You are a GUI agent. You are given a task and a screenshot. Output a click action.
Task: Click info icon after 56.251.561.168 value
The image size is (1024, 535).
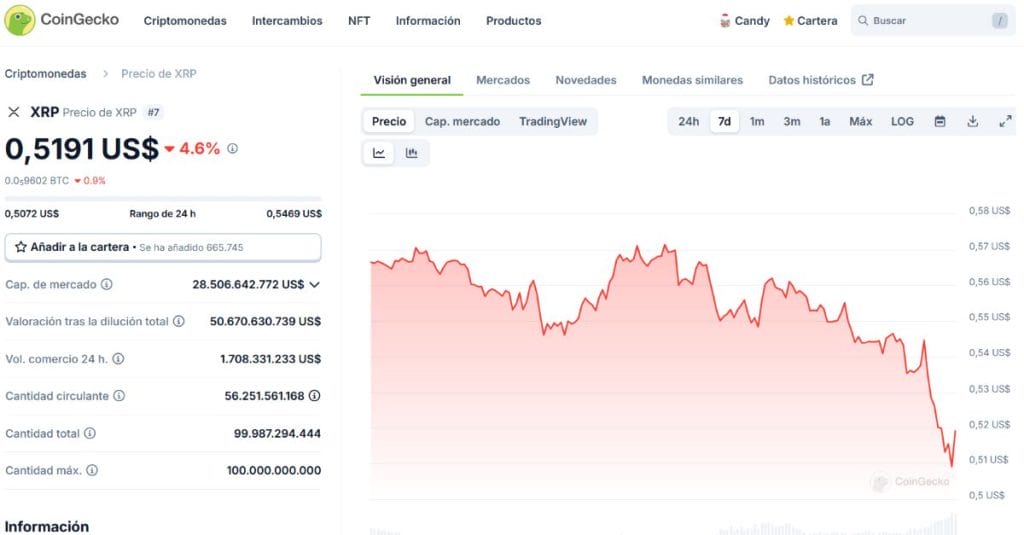[315, 396]
